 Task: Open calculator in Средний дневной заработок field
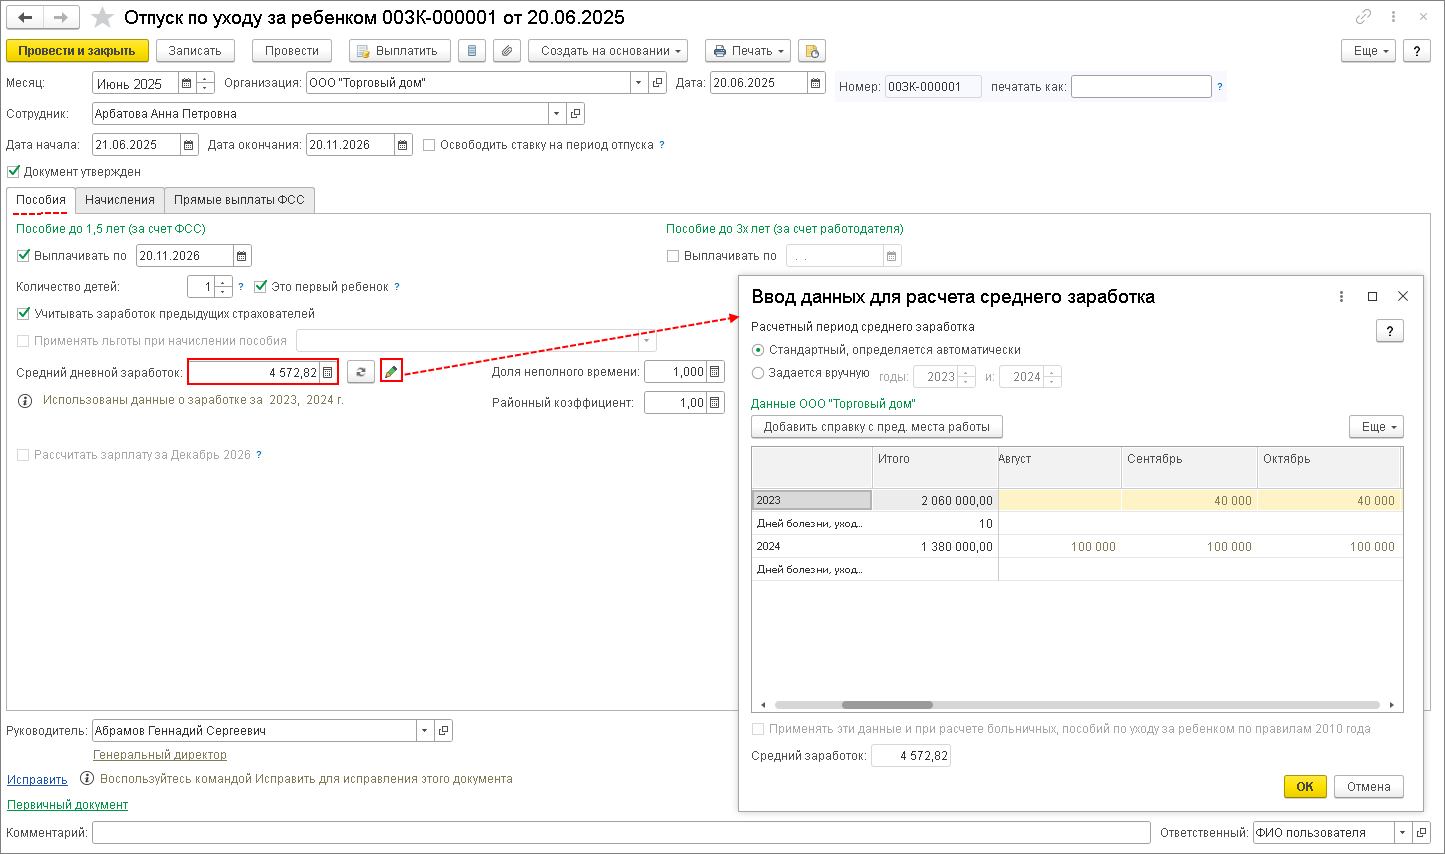pos(327,372)
